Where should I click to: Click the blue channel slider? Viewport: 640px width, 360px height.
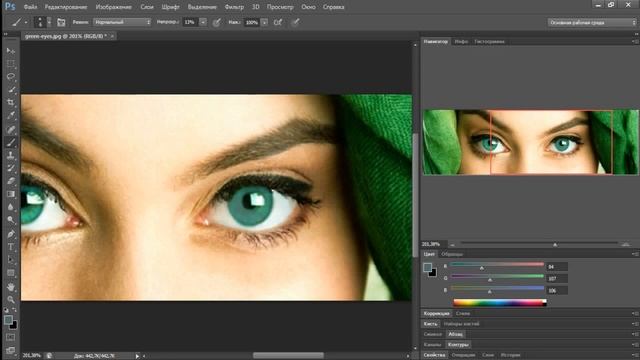point(497,289)
